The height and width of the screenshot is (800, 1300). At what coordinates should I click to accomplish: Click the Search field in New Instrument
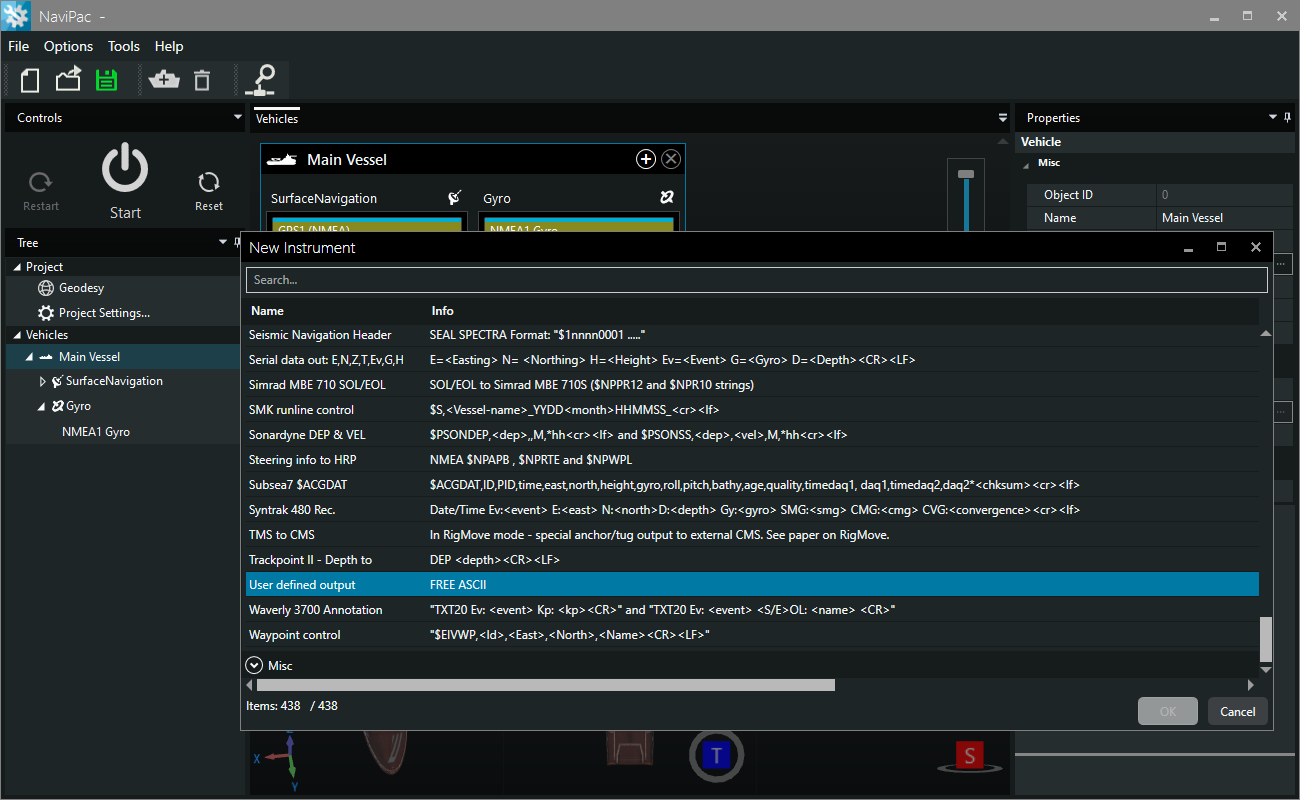click(757, 280)
